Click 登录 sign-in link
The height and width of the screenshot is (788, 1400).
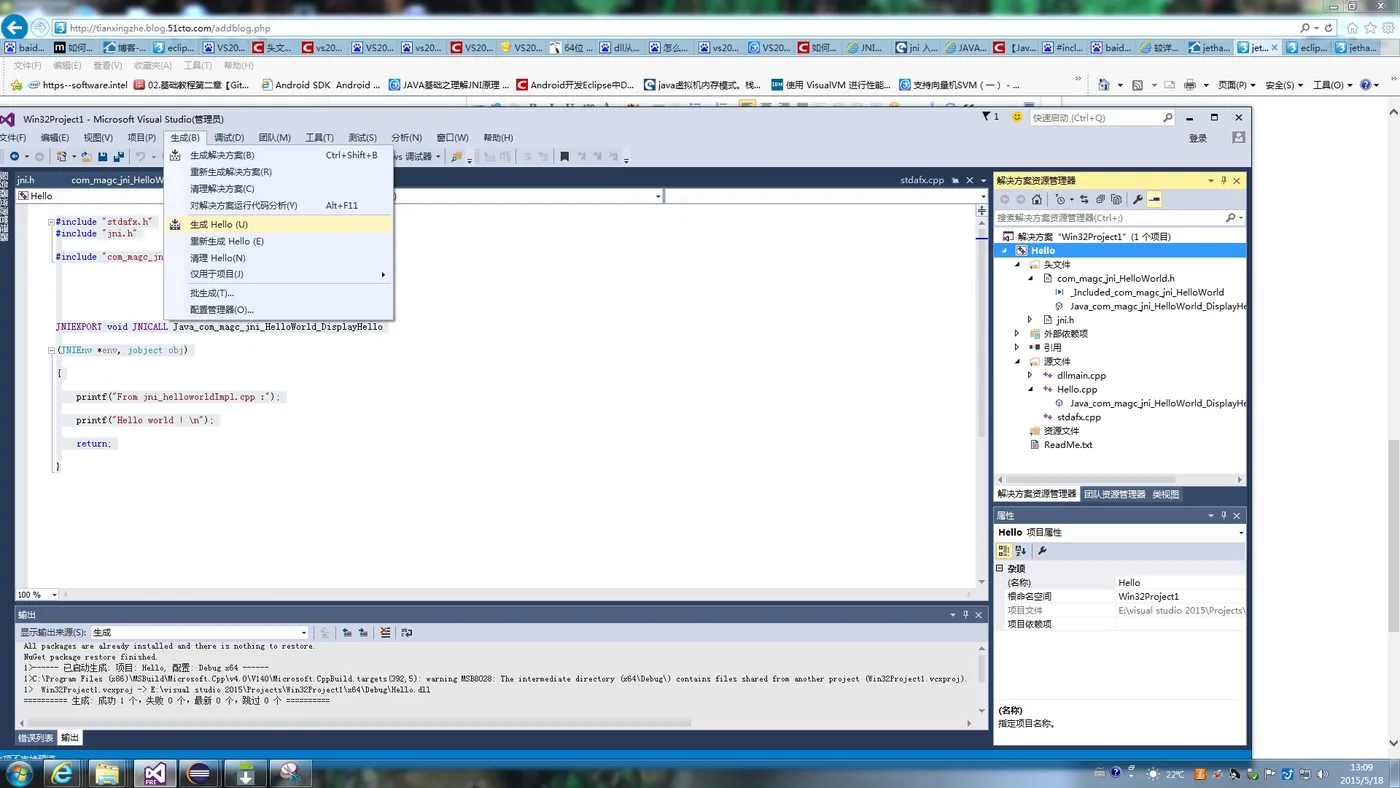(x=1197, y=138)
